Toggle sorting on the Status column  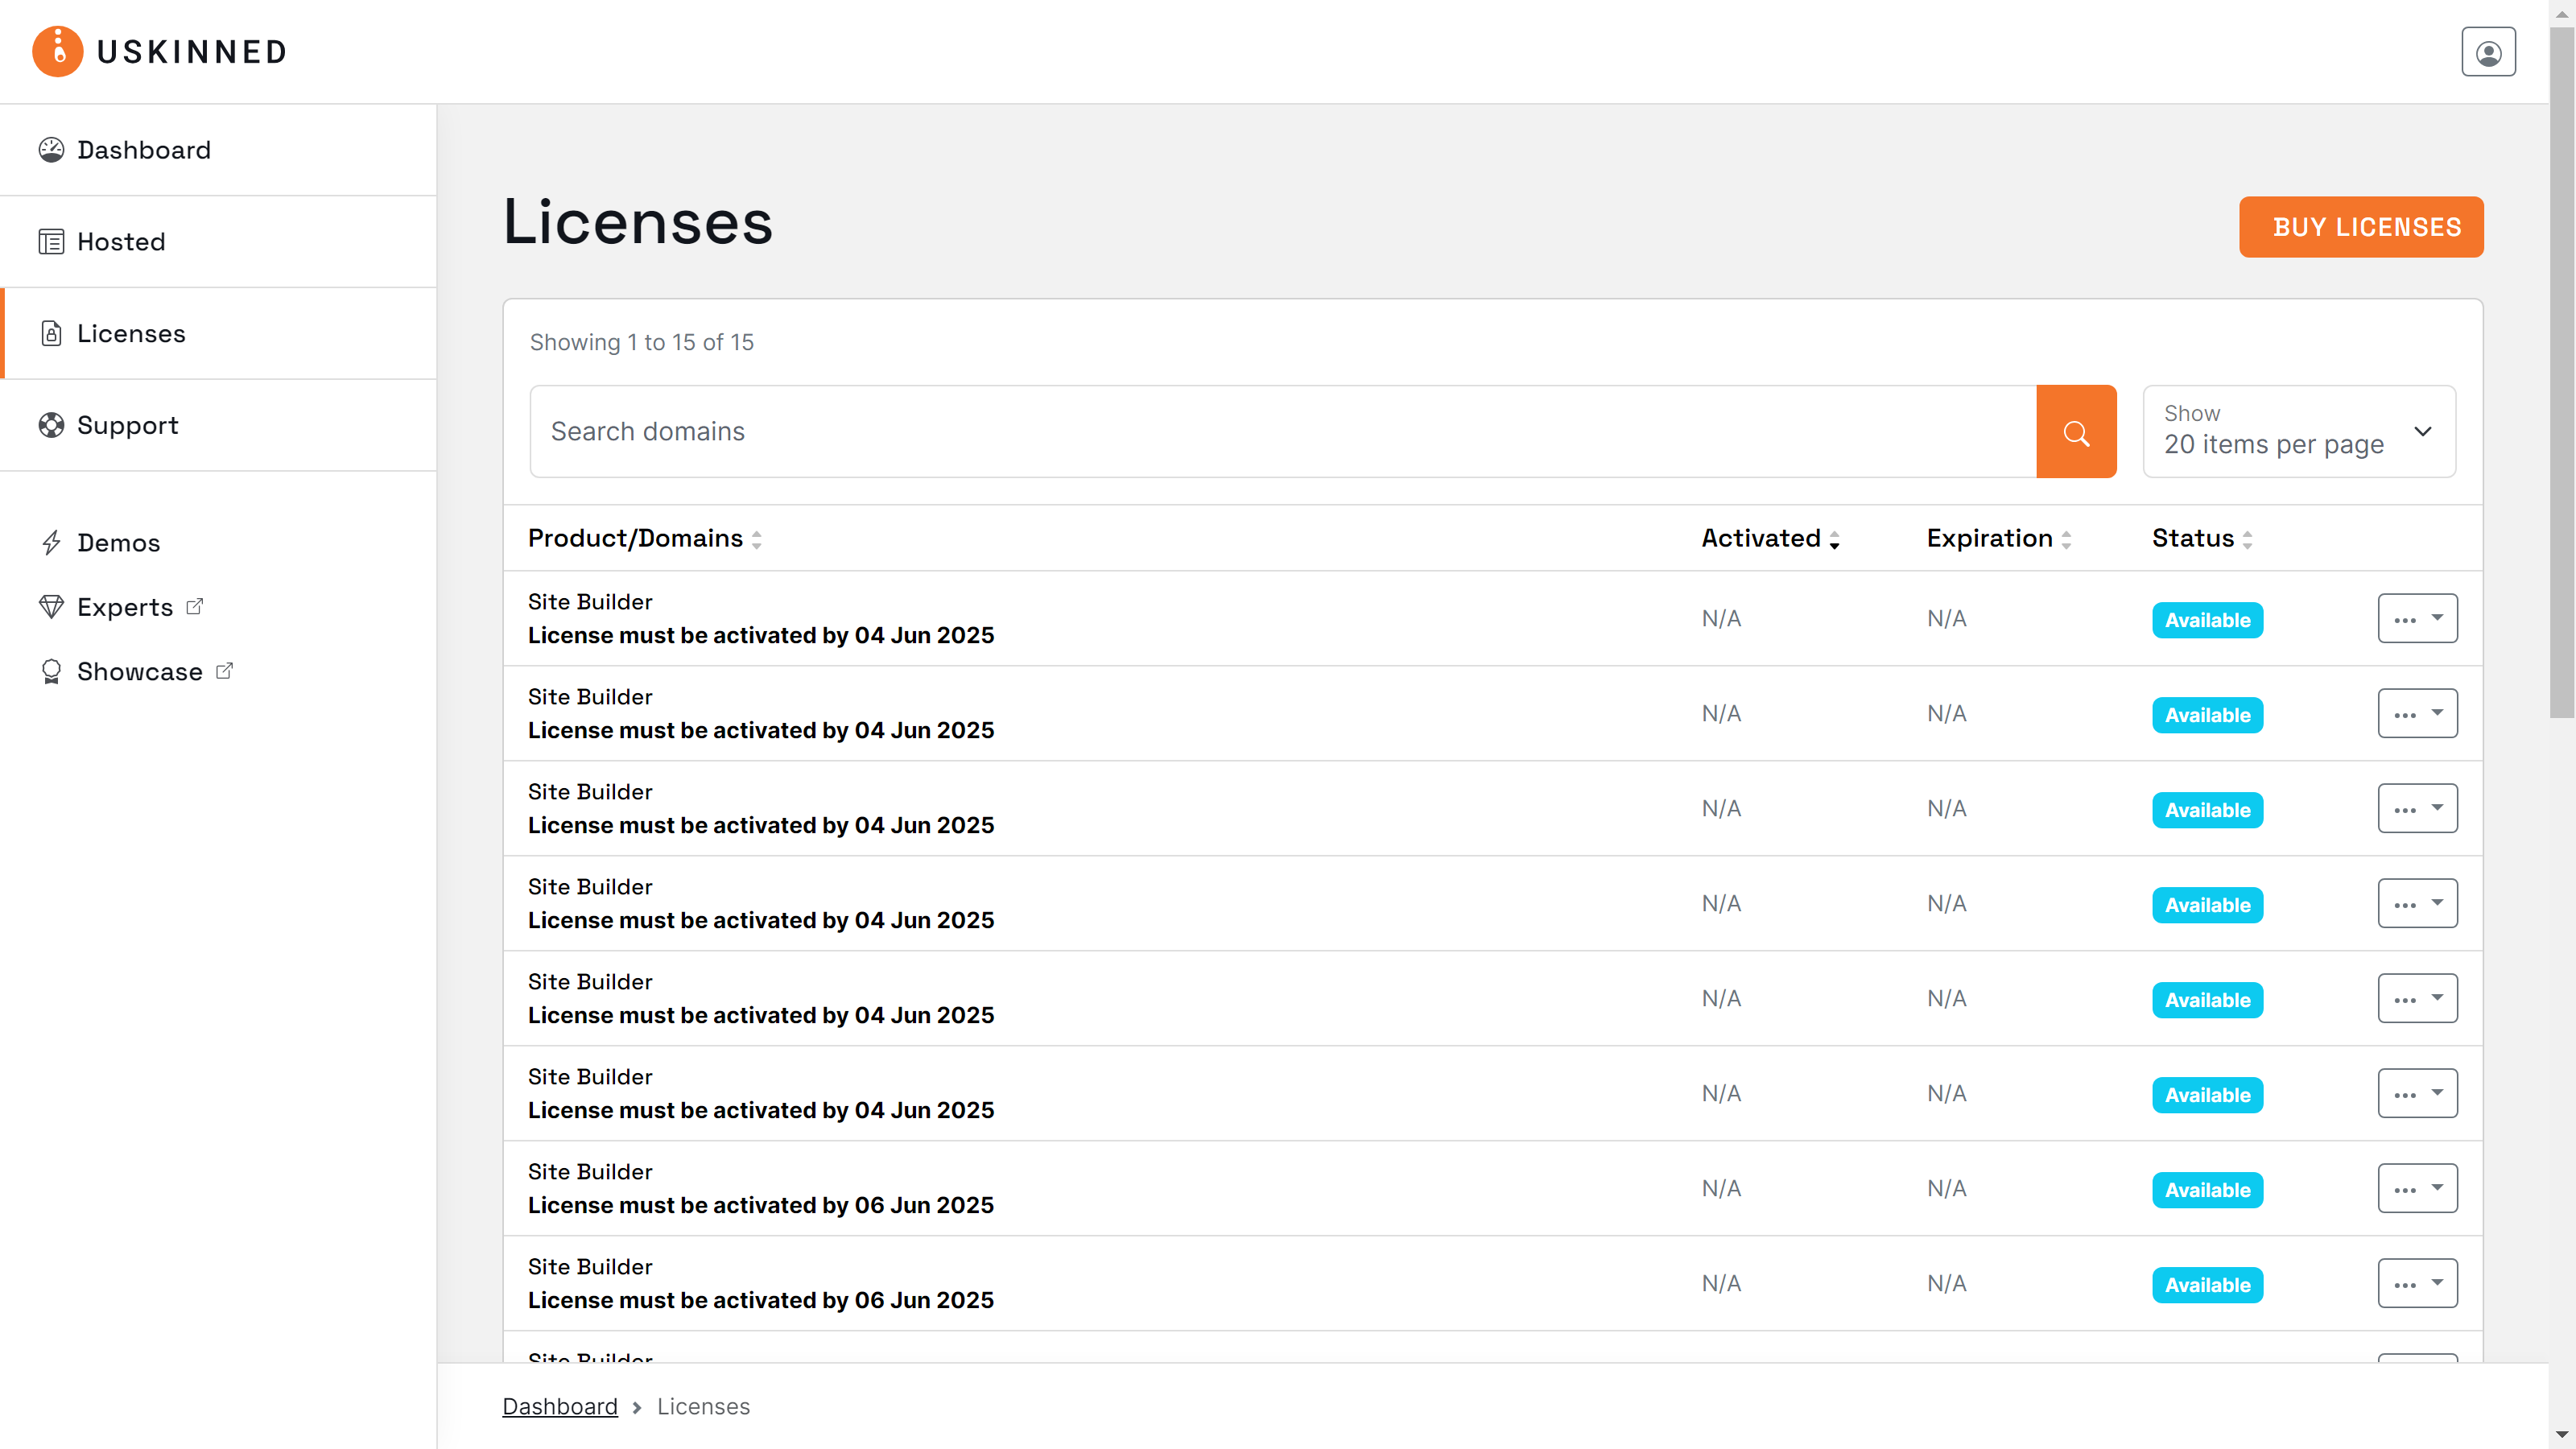(2249, 539)
